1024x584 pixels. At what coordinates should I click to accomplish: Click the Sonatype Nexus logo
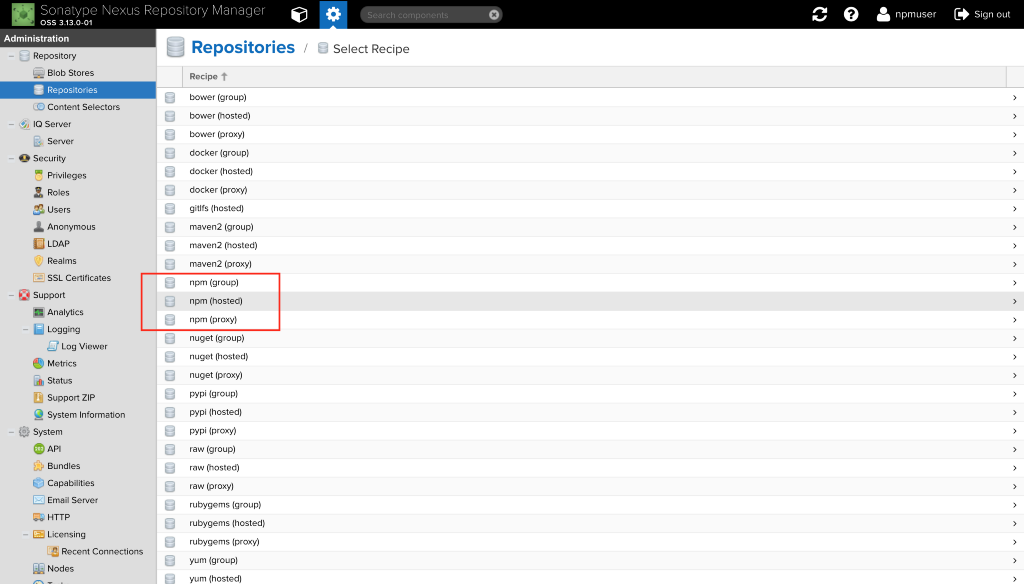[23, 14]
